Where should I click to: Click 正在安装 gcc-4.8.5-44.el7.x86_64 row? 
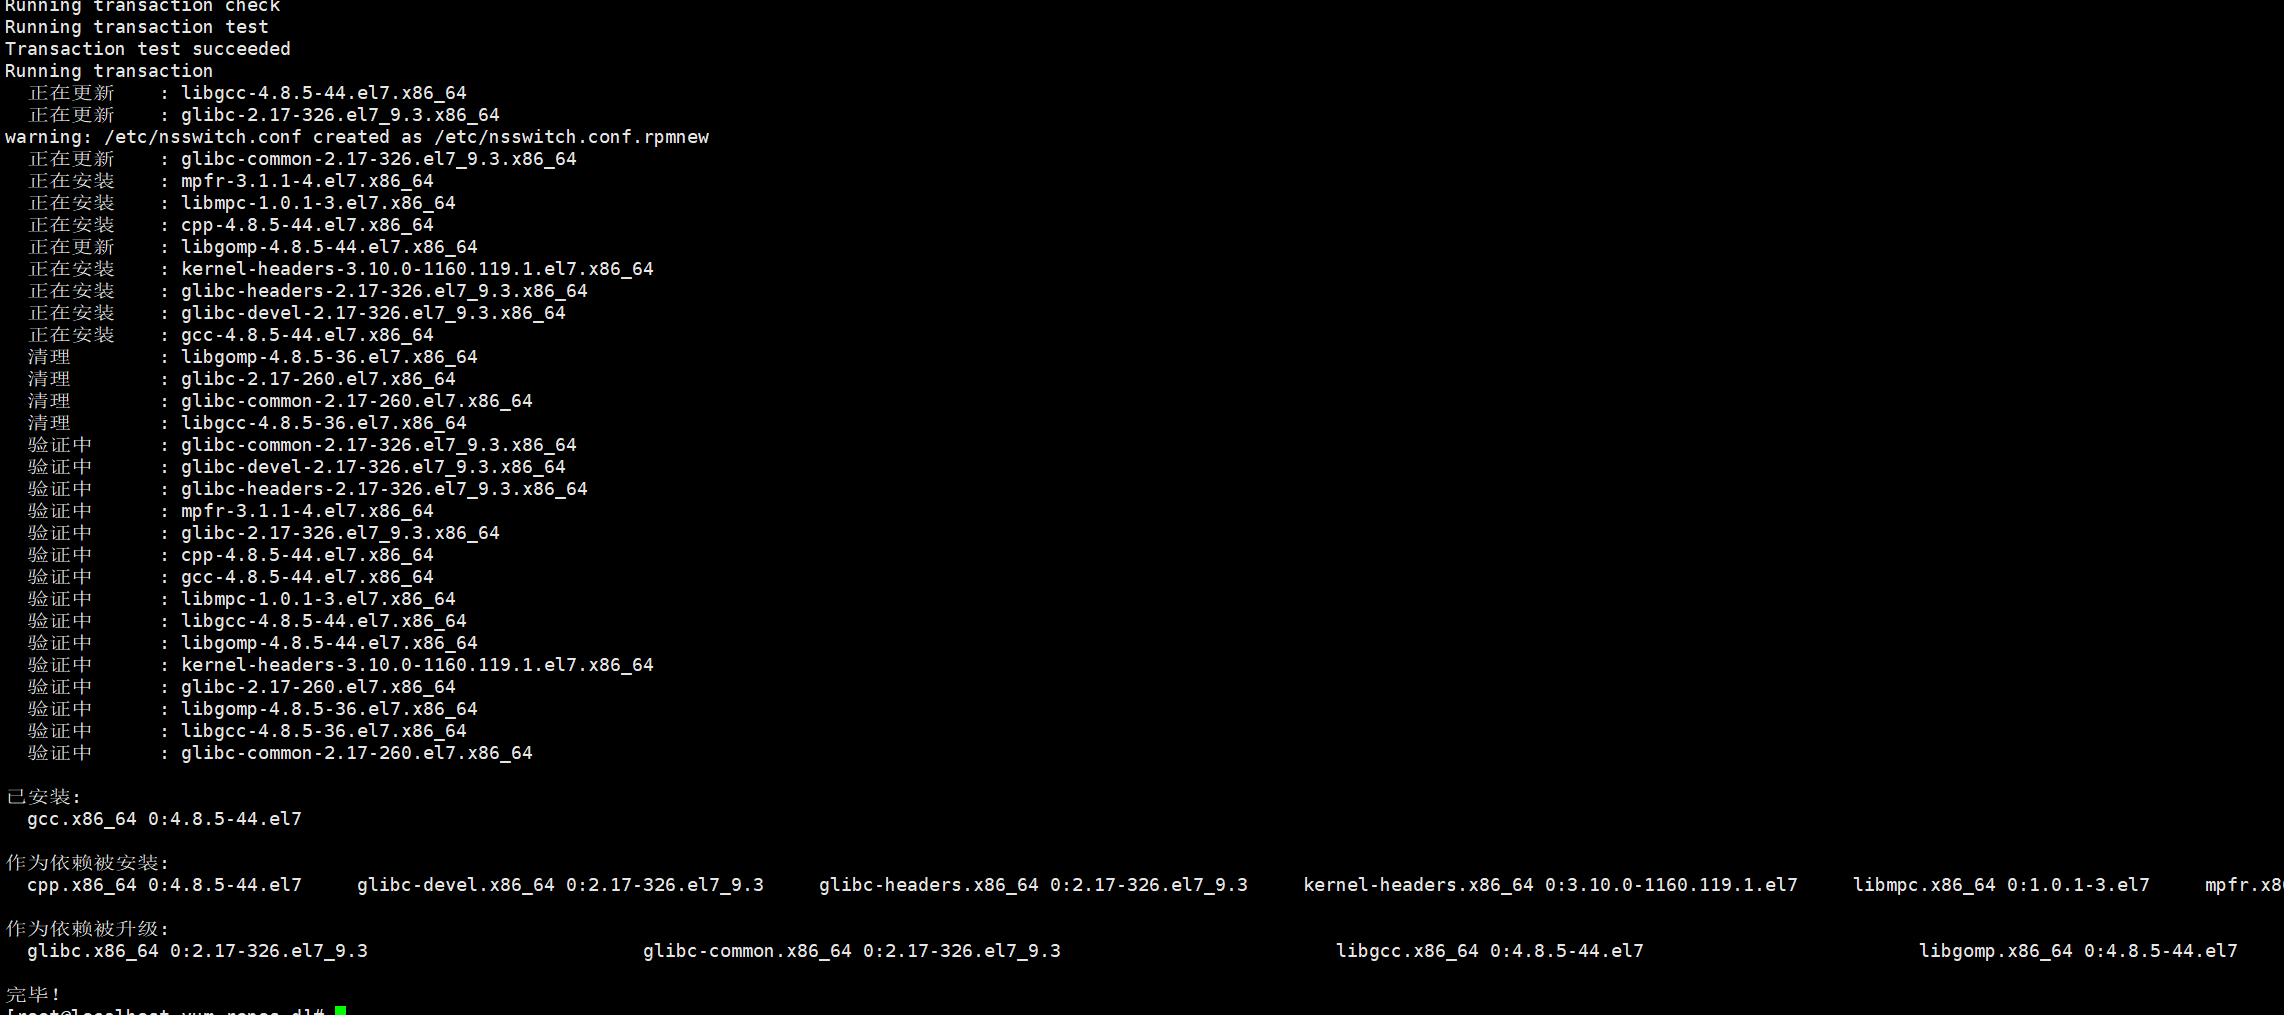pos(231,335)
